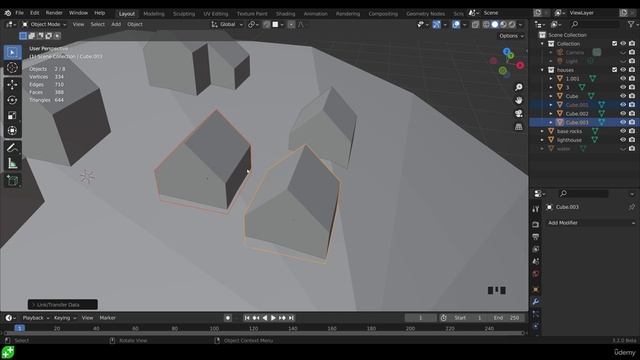This screenshot has height=360, width=640.
Task: Click the blue Z axis gizmo ball
Action: point(507,51)
